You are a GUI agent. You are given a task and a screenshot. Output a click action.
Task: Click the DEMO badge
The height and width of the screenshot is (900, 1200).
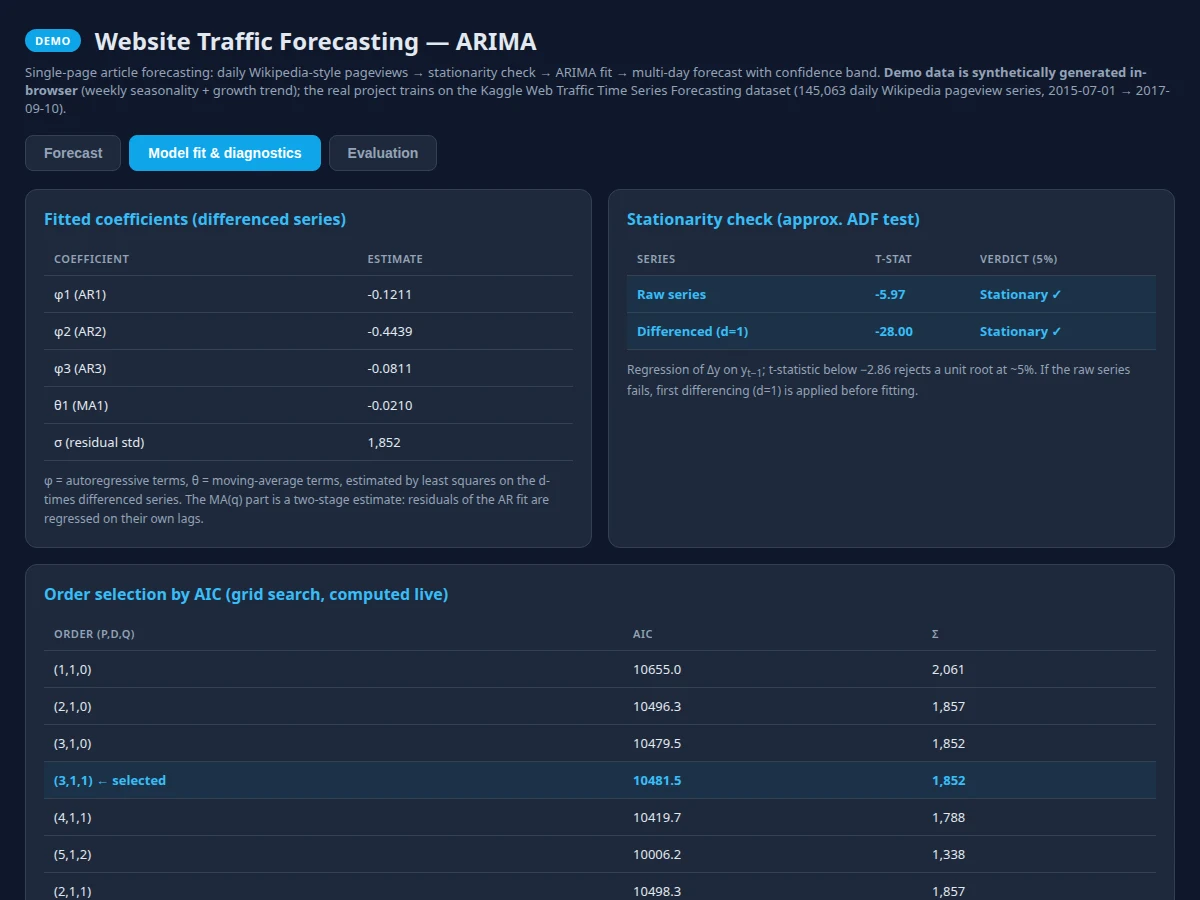53,41
